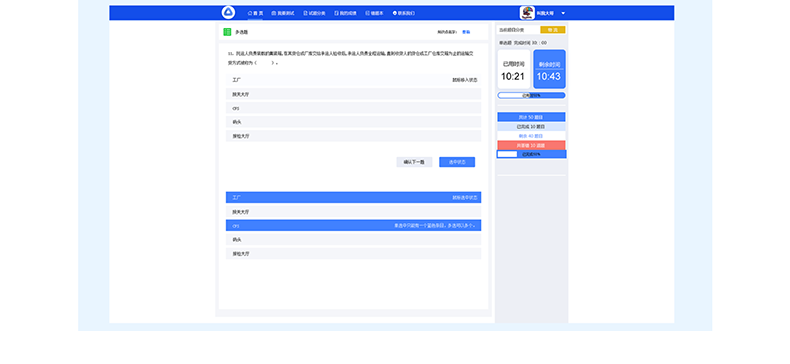Click the green 多选题 question-type icon

click(x=227, y=32)
